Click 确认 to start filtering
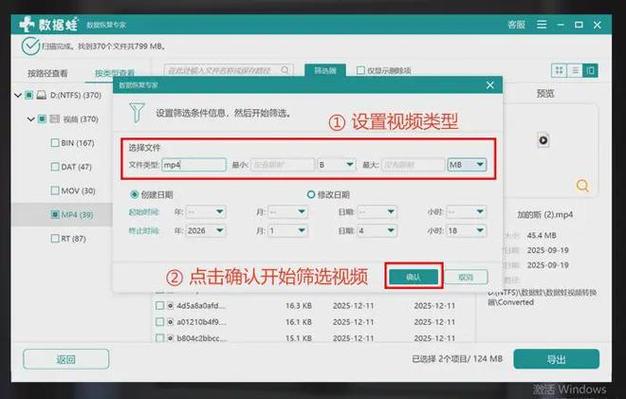 414,276
